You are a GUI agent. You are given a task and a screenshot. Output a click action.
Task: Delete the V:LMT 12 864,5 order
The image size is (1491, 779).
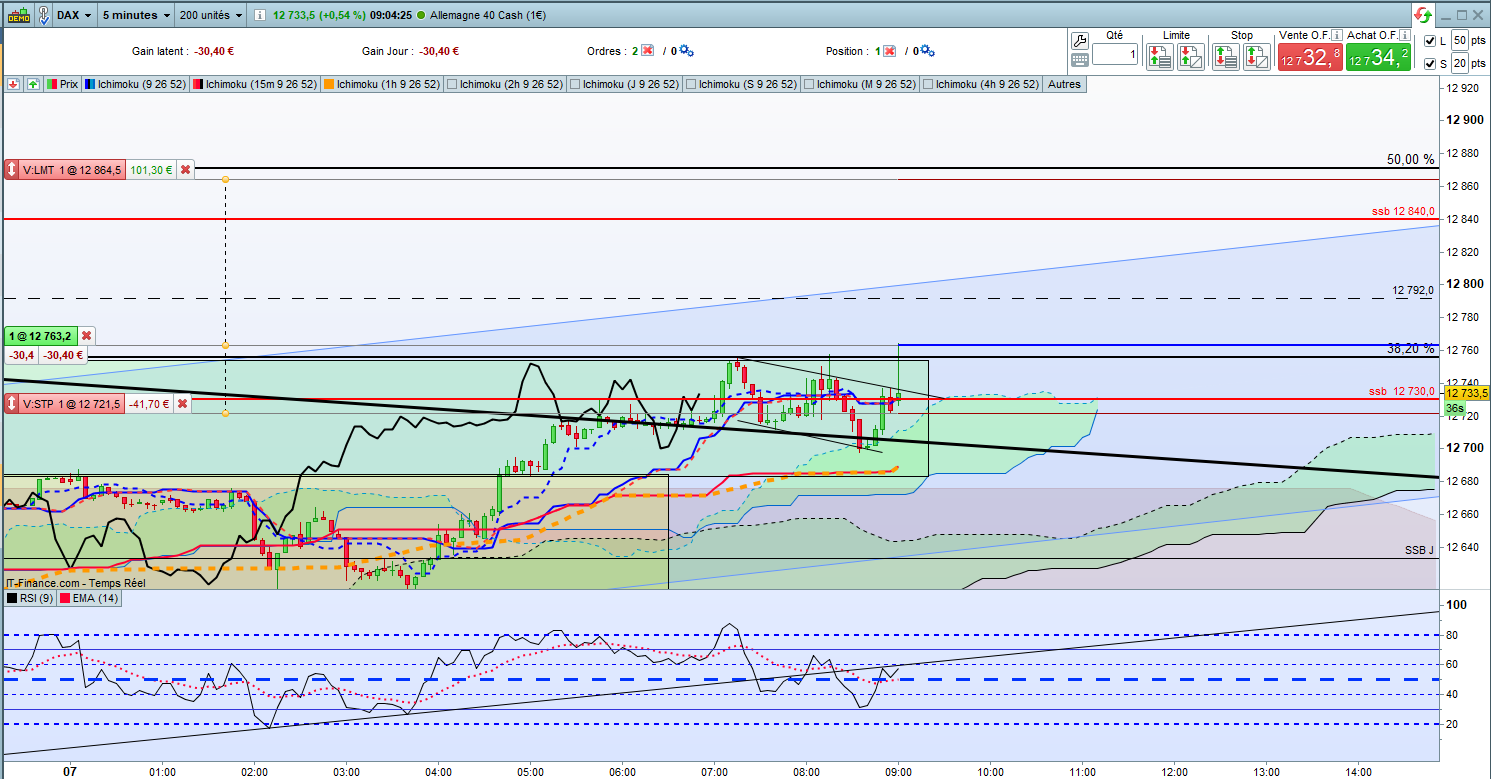[x=185, y=170]
